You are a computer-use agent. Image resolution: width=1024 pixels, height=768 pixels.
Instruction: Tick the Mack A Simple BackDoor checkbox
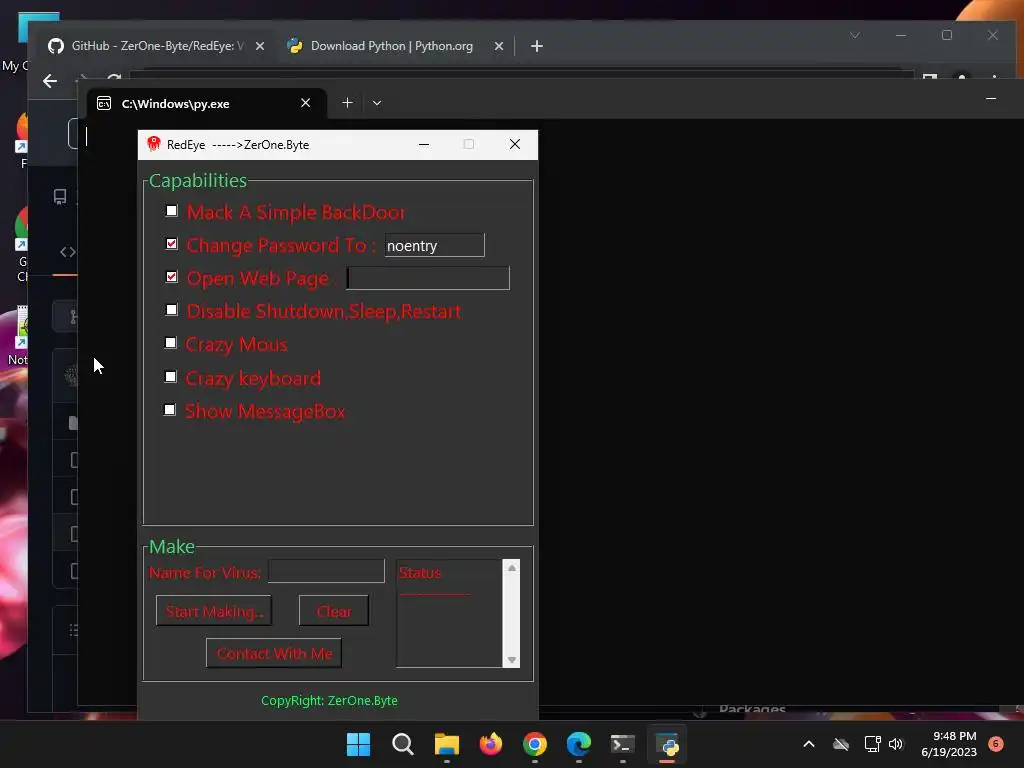pyautogui.click(x=171, y=210)
